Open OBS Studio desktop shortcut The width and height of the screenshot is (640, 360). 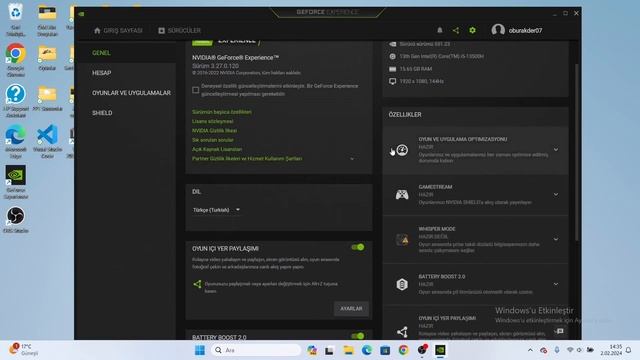tap(16, 220)
